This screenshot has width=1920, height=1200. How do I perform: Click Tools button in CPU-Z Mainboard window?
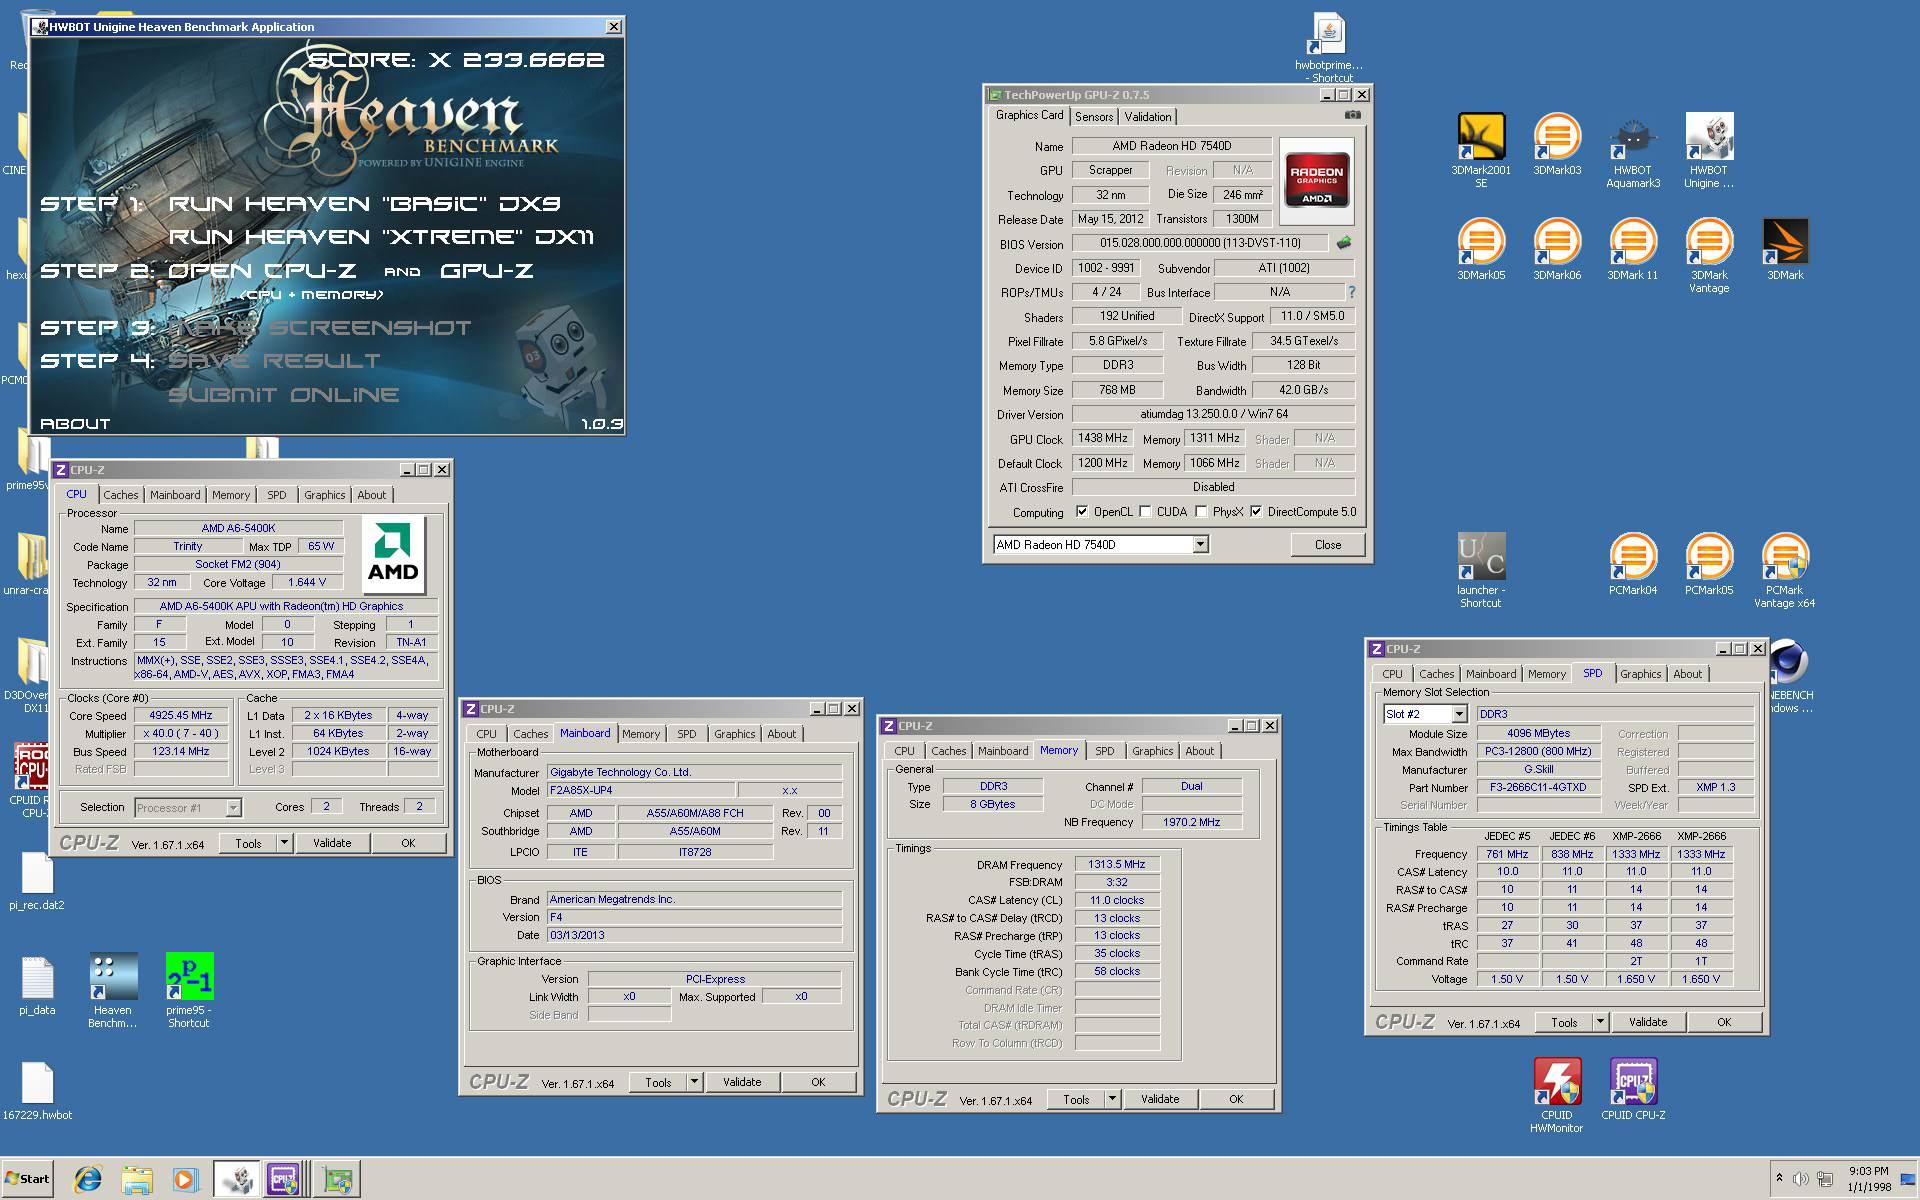(658, 1082)
